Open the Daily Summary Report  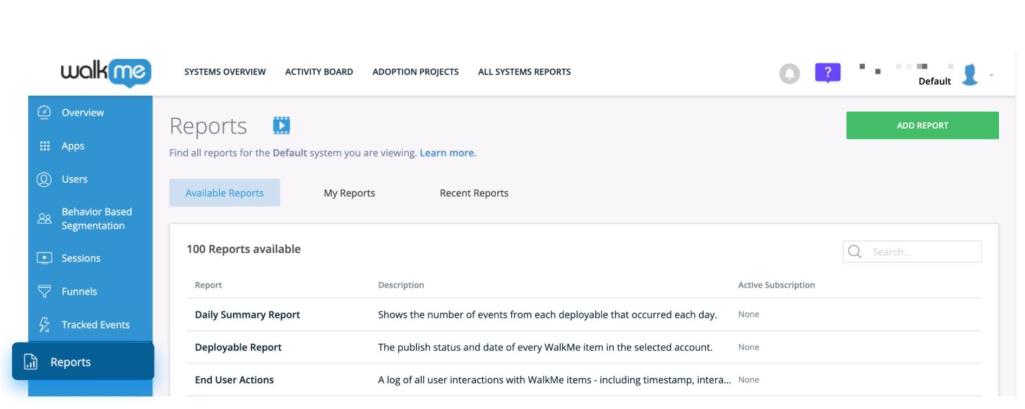247,315
